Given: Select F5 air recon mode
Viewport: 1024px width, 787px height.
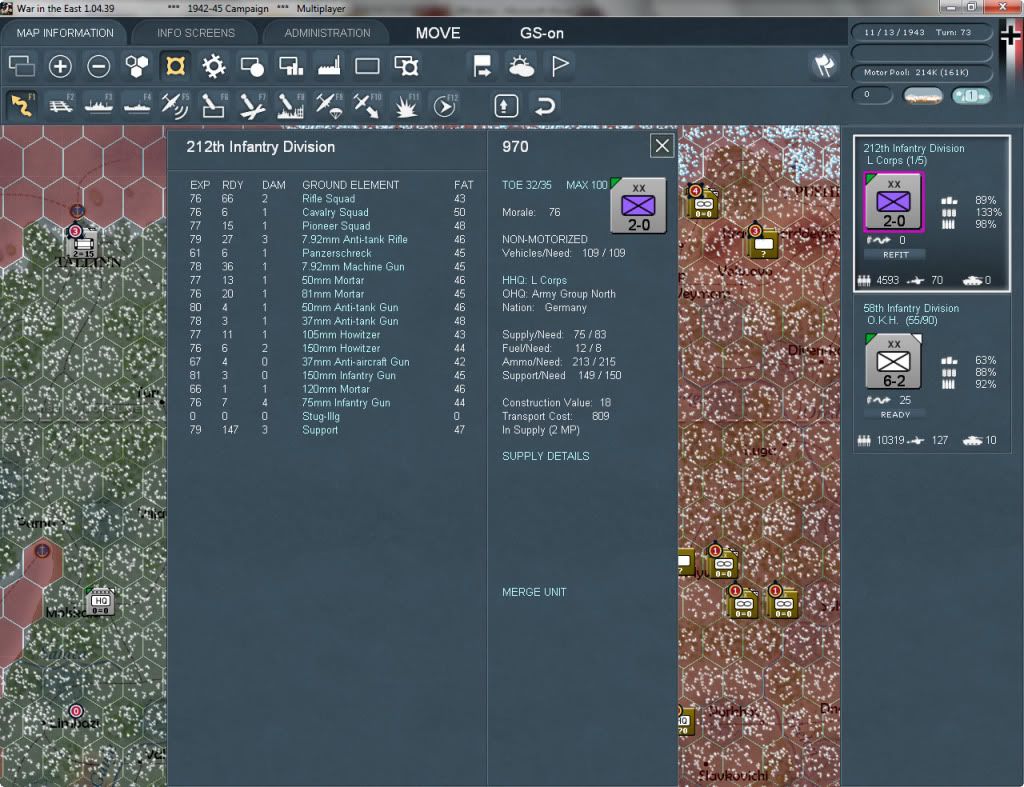Looking at the screenshot, I should tap(175, 105).
